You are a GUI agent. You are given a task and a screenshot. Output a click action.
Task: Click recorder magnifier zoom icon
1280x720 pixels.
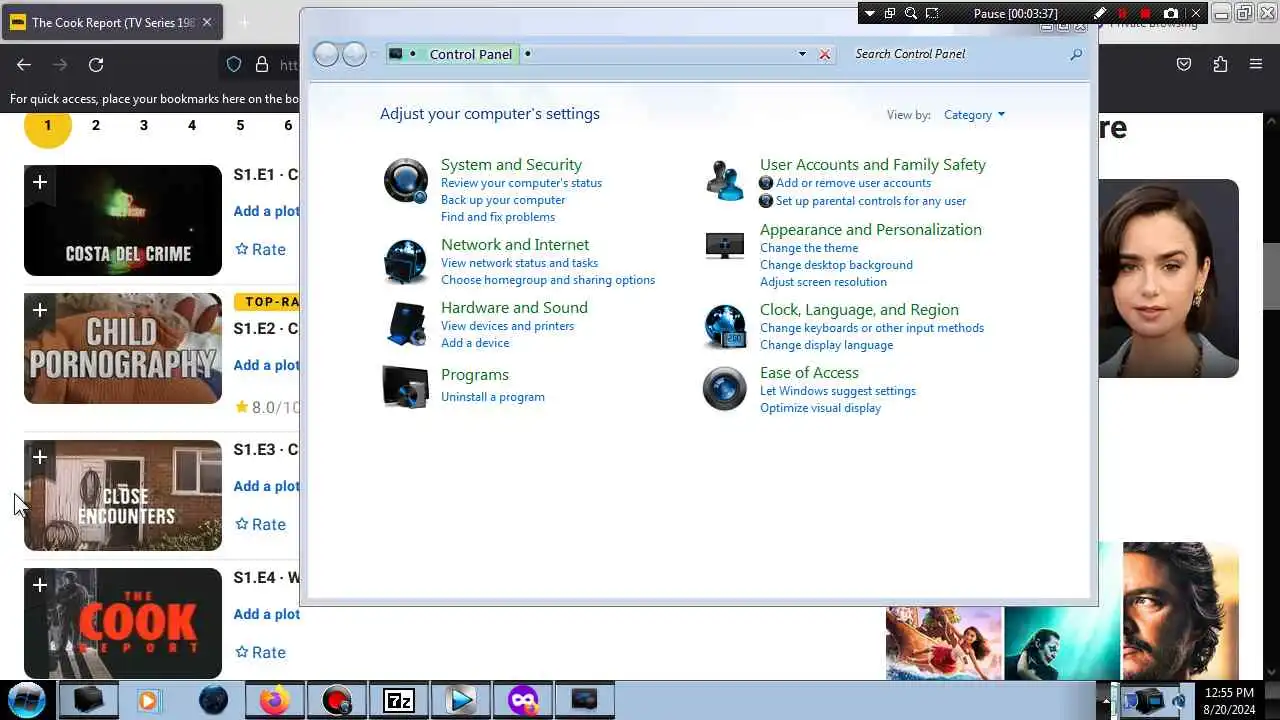click(x=911, y=13)
